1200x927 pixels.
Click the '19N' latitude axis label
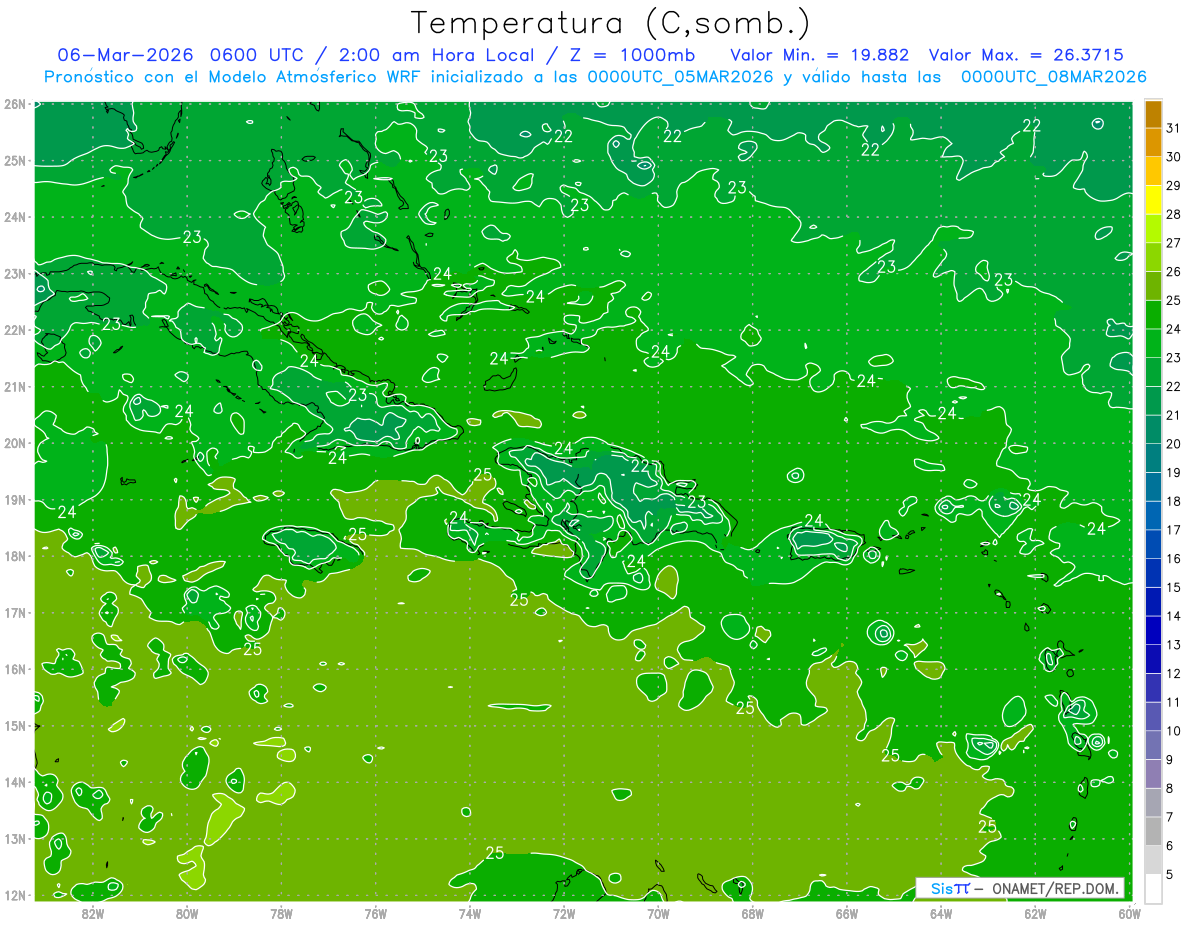click(14, 499)
